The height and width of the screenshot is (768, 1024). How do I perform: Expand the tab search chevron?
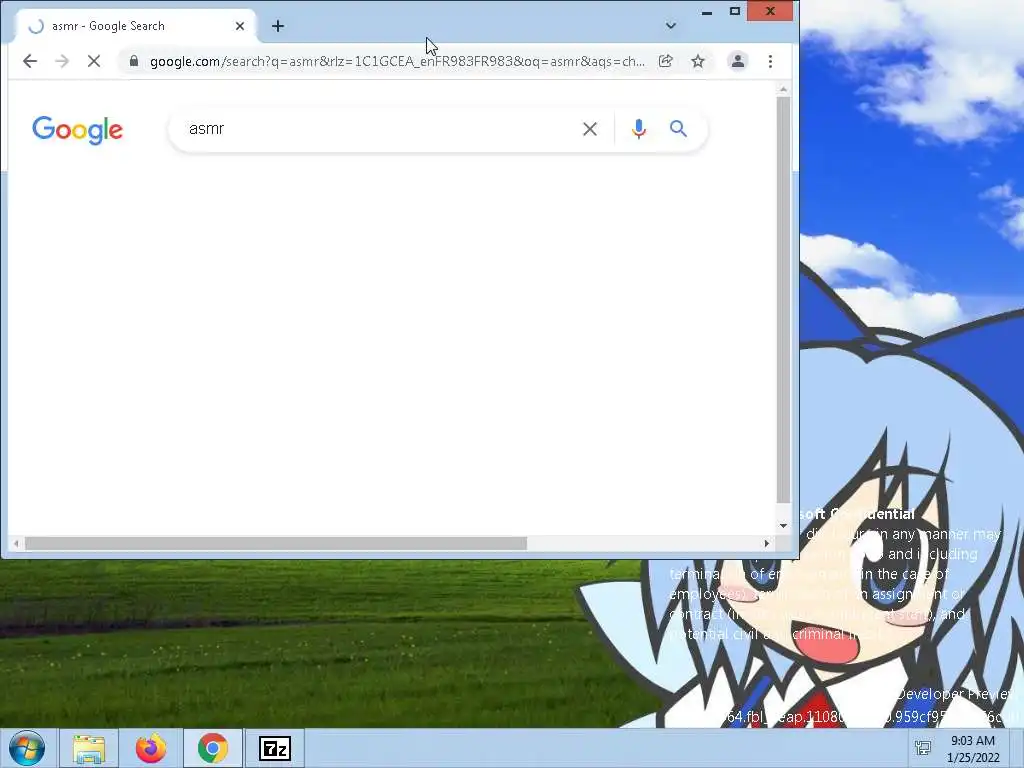pyautogui.click(x=671, y=26)
